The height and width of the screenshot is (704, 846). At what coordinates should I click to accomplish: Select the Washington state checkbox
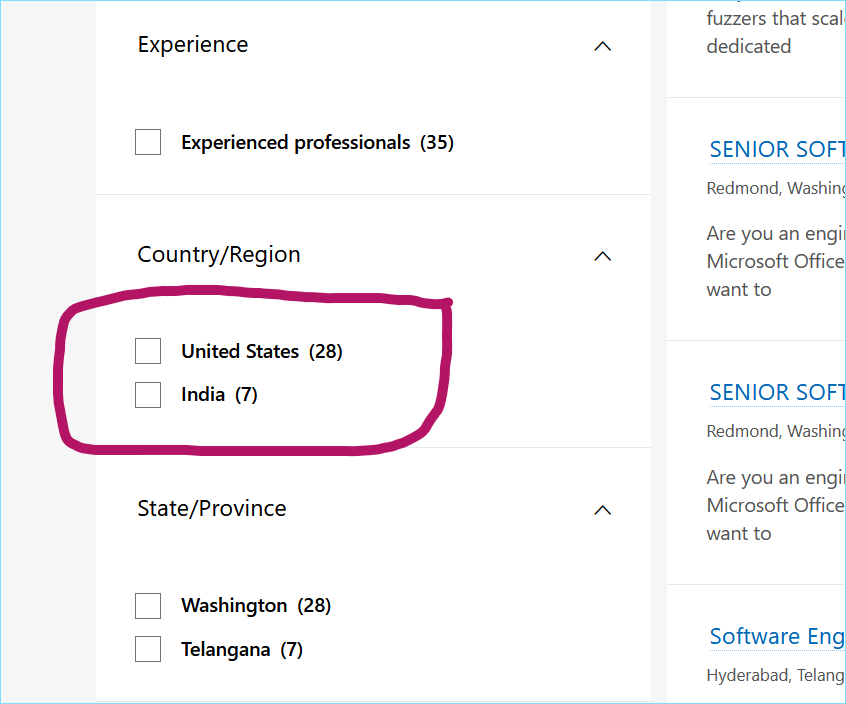click(148, 606)
